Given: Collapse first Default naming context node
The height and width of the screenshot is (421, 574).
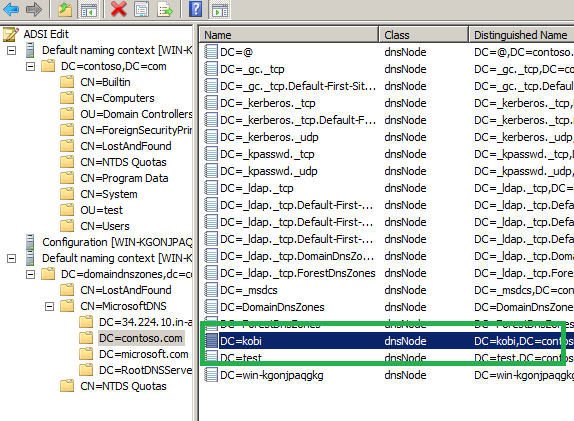Looking at the screenshot, I should [x=12, y=50].
